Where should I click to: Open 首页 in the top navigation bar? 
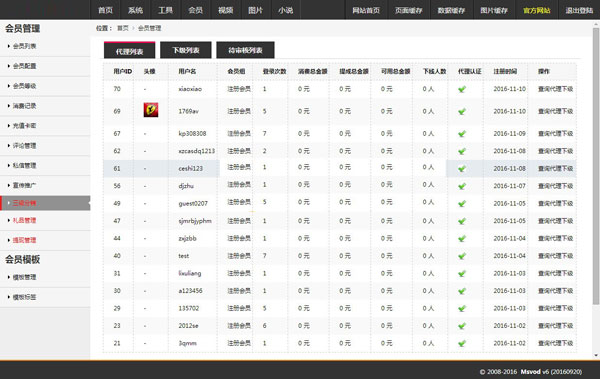(x=105, y=10)
